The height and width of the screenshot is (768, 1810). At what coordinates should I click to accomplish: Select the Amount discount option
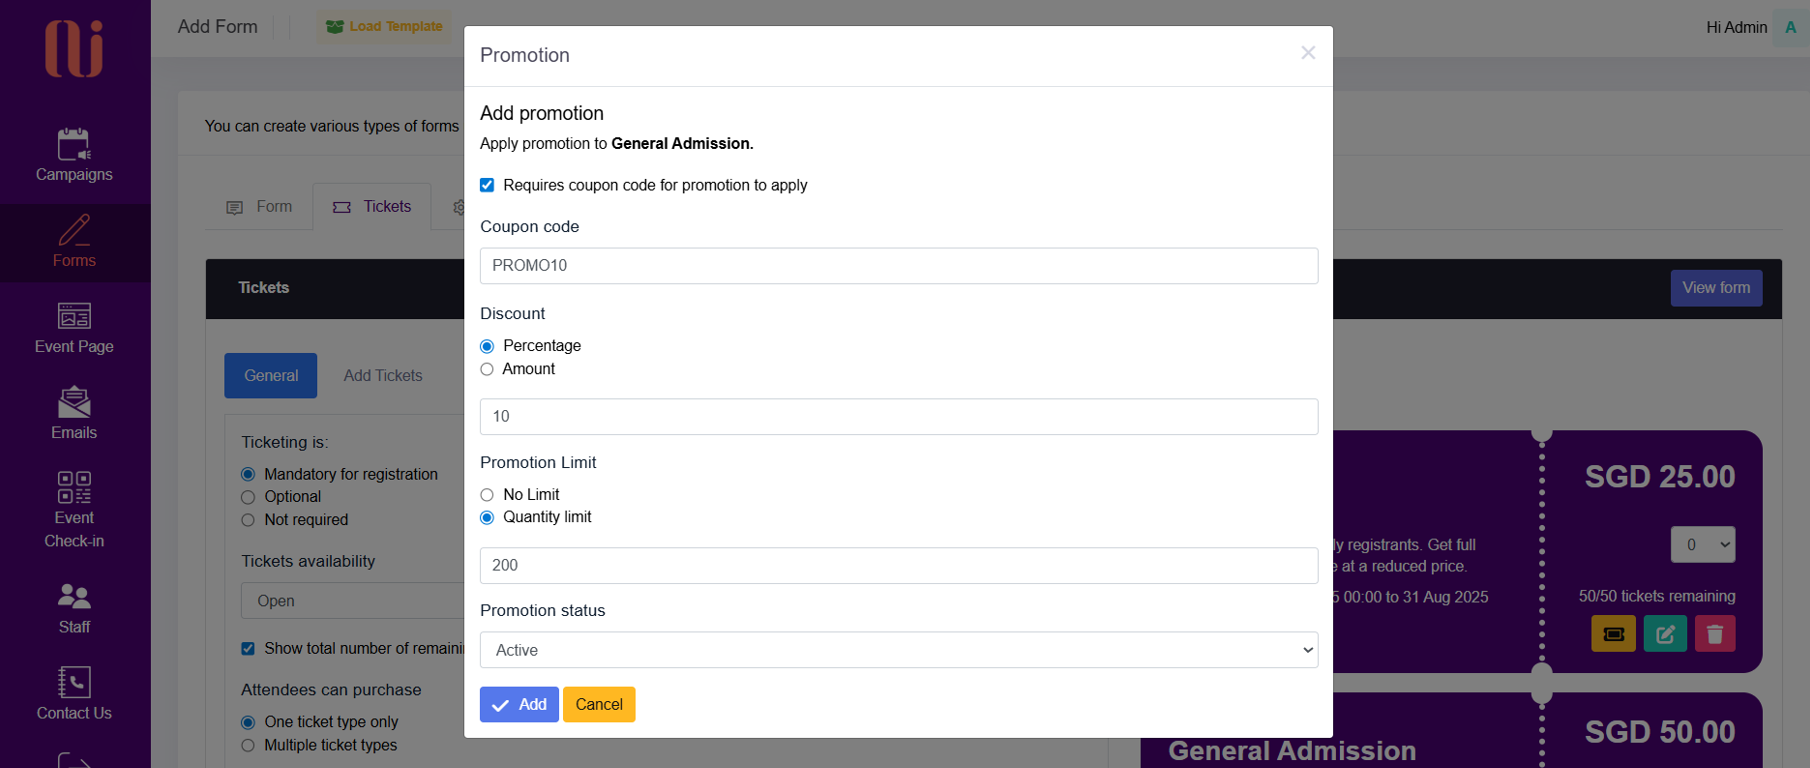[487, 369]
